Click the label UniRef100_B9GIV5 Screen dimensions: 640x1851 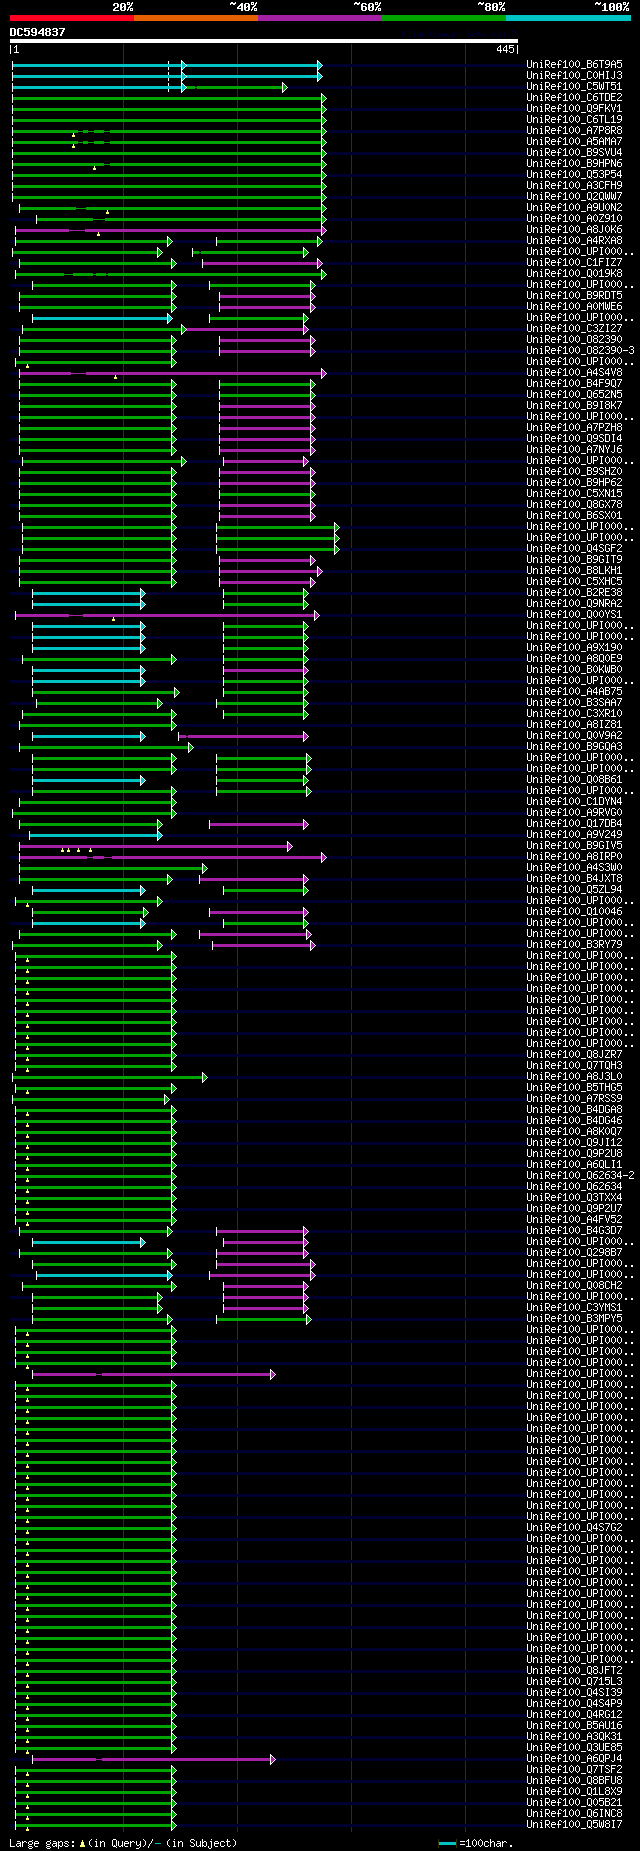[x=574, y=845]
